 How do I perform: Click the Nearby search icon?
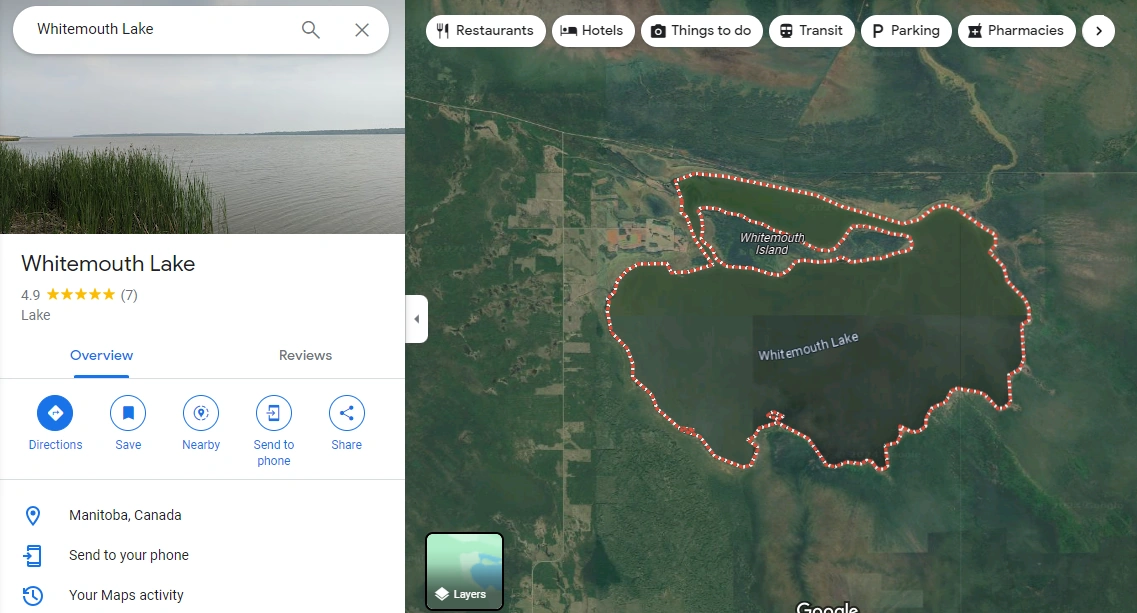(201, 413)
